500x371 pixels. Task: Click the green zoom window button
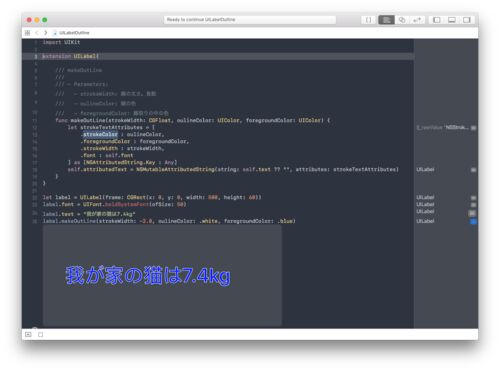(x=45, y=20)
